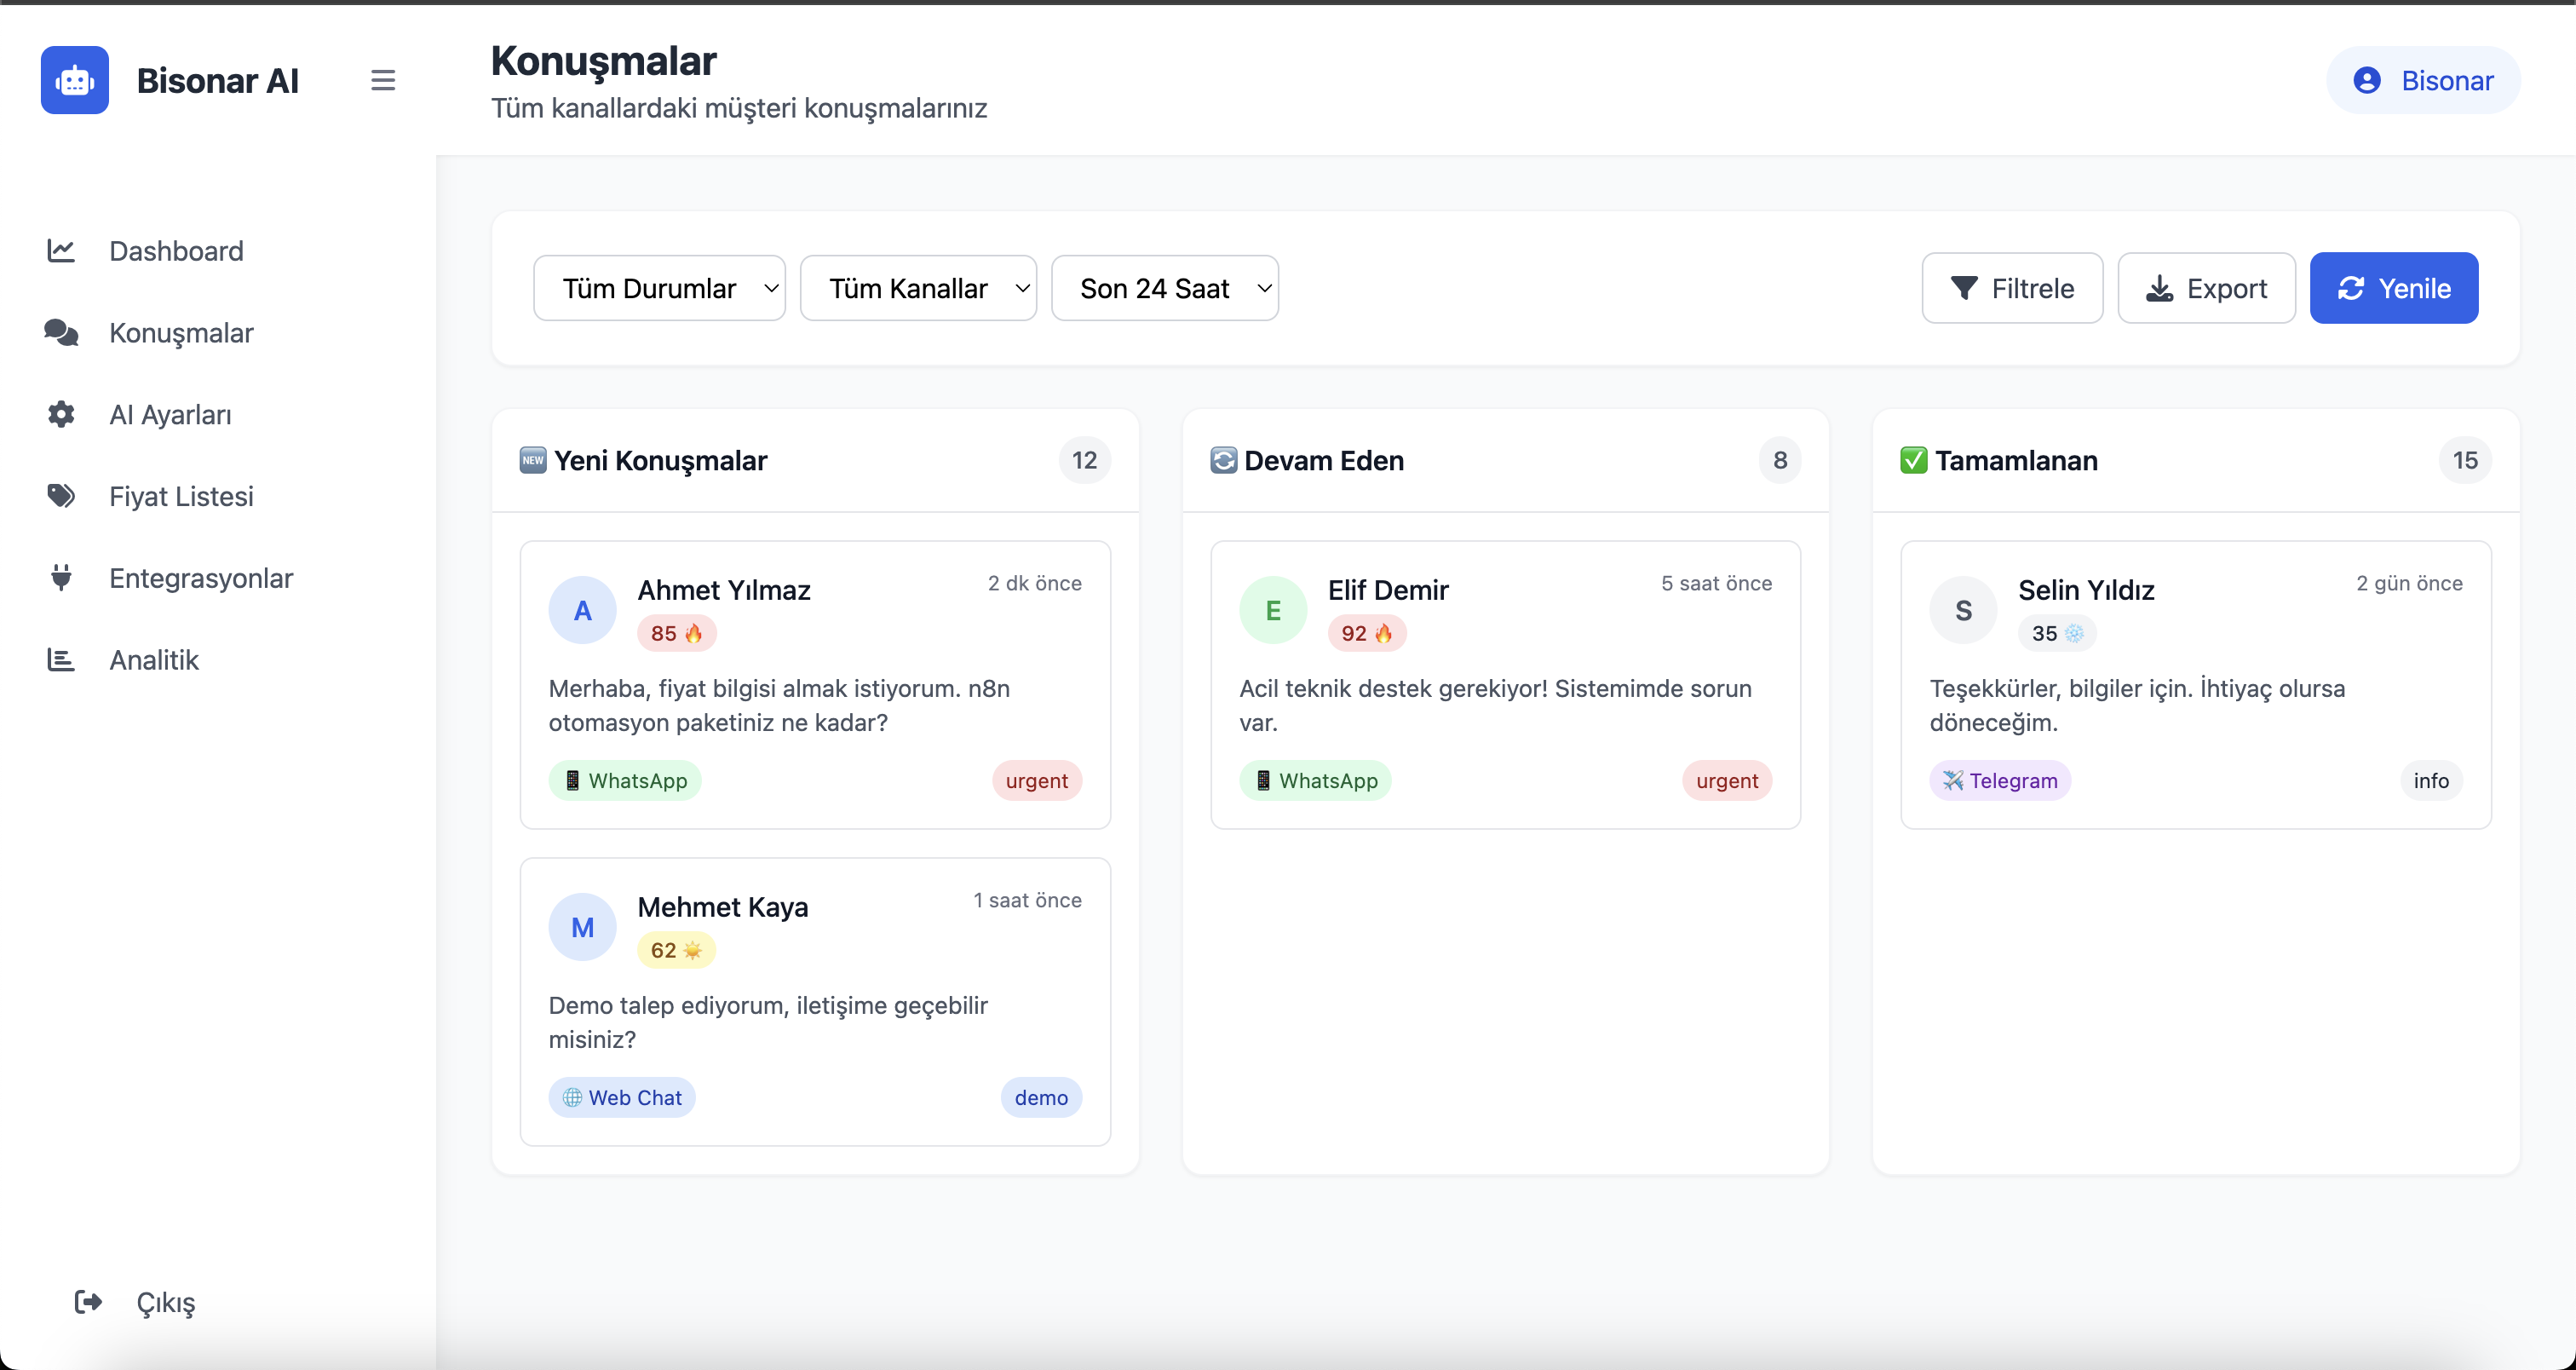
Task: Click the '2 dk önce' timestamp
Action: click(1035, 583)
